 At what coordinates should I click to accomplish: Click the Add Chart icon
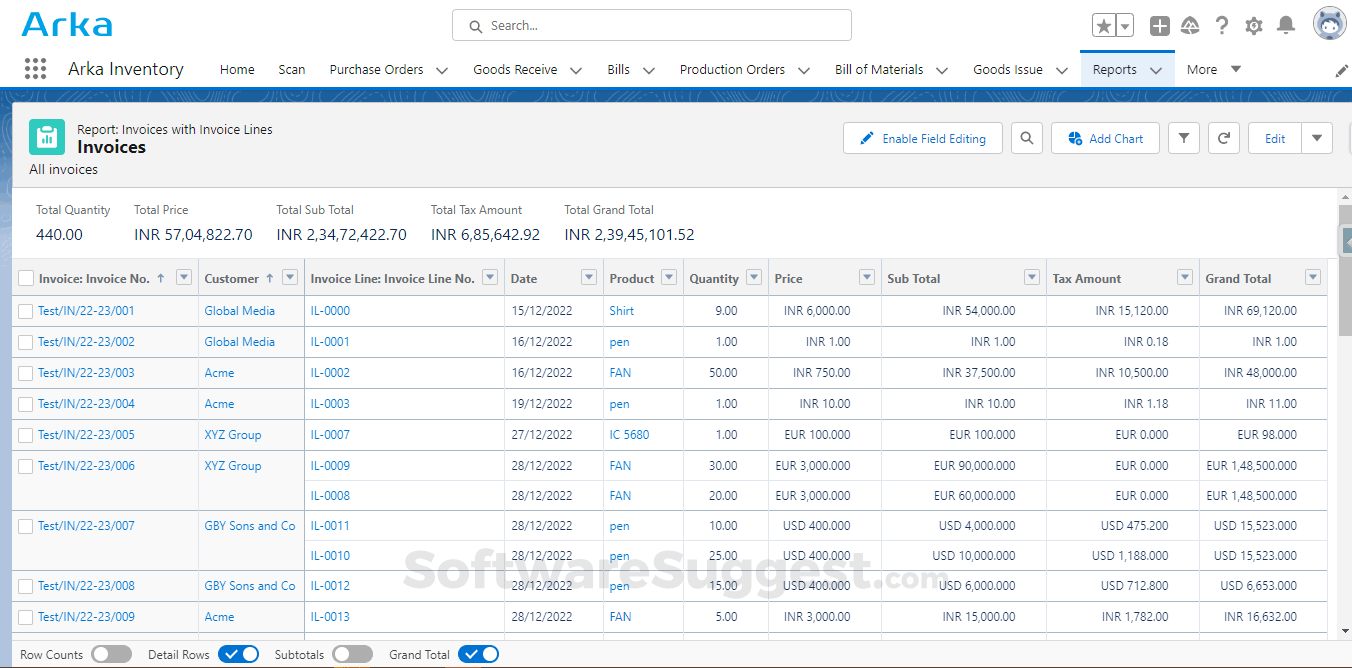click(x=1105, y=138)
